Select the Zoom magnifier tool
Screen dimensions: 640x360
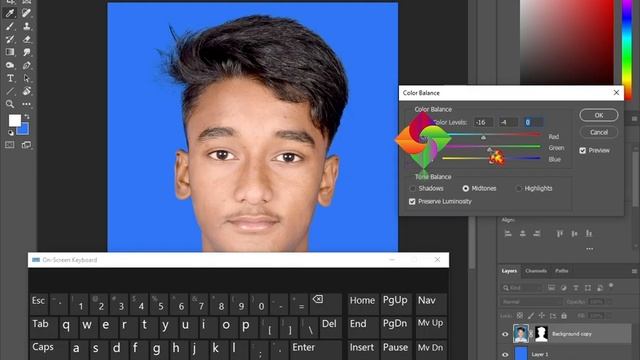coord(10,104)
